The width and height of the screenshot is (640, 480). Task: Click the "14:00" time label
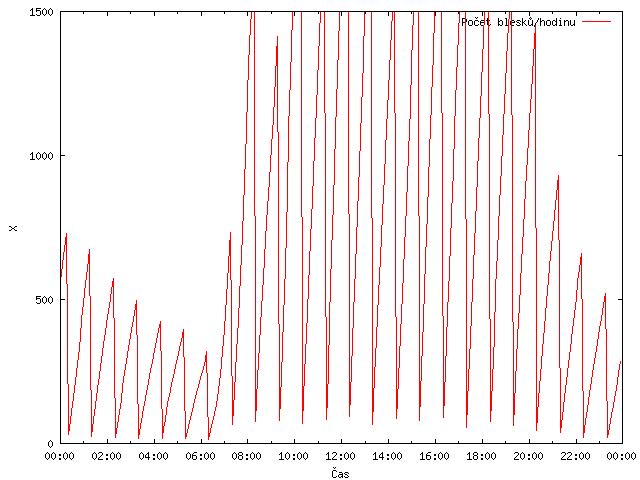click(x=388, y=456)
